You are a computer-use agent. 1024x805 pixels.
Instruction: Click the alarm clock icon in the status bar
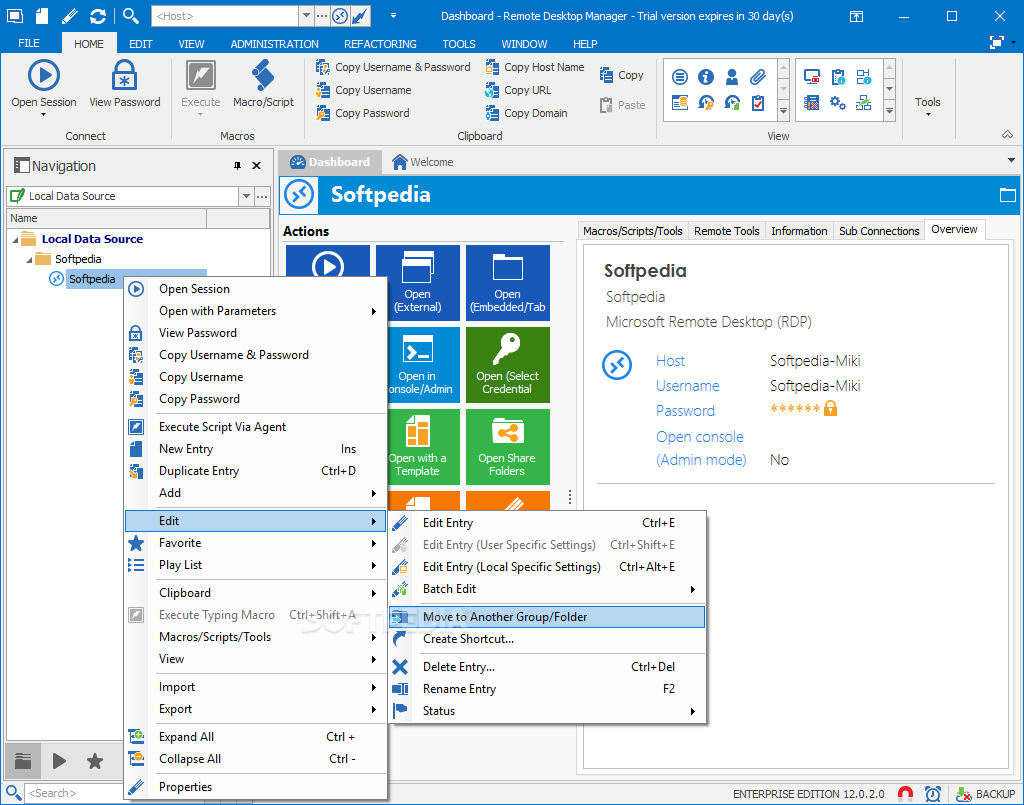pyautogui.click(x=933, y=793)
